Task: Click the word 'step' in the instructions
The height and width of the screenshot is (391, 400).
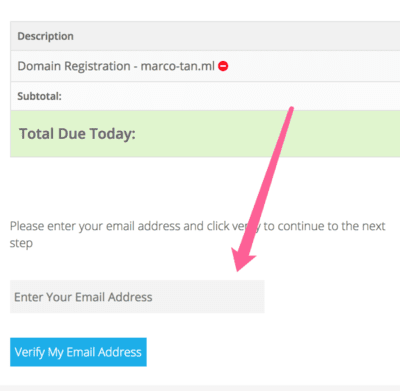Action: tap(21, 243)
